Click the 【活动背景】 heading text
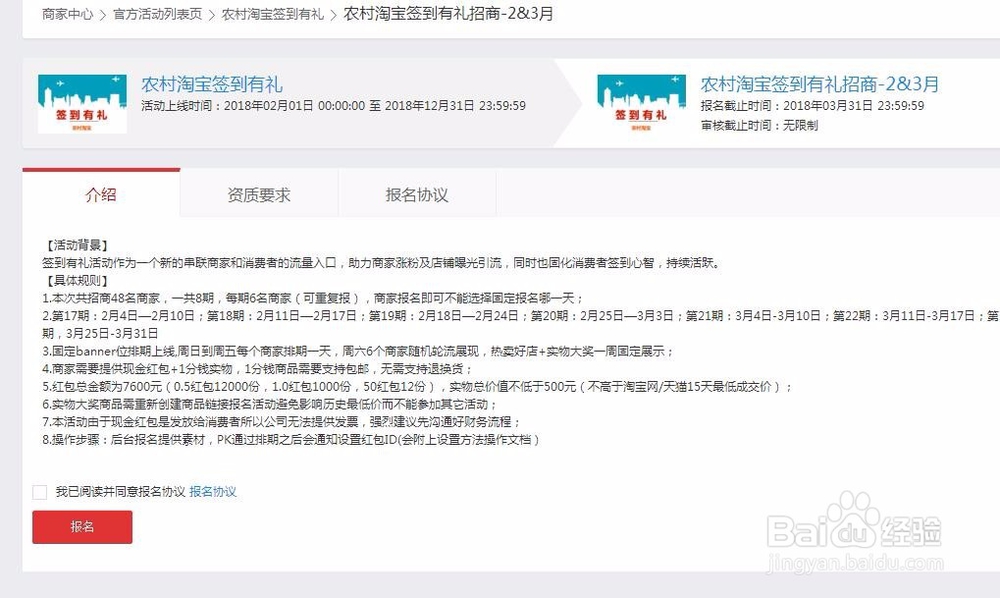 tap(77, 245)
